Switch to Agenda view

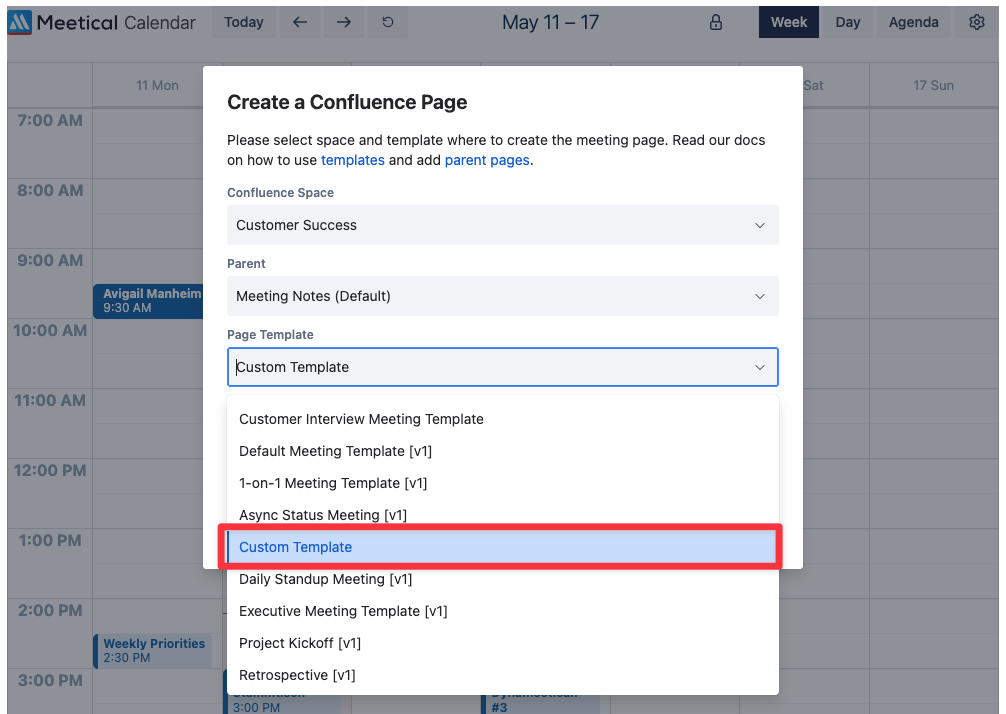point(914,22)
